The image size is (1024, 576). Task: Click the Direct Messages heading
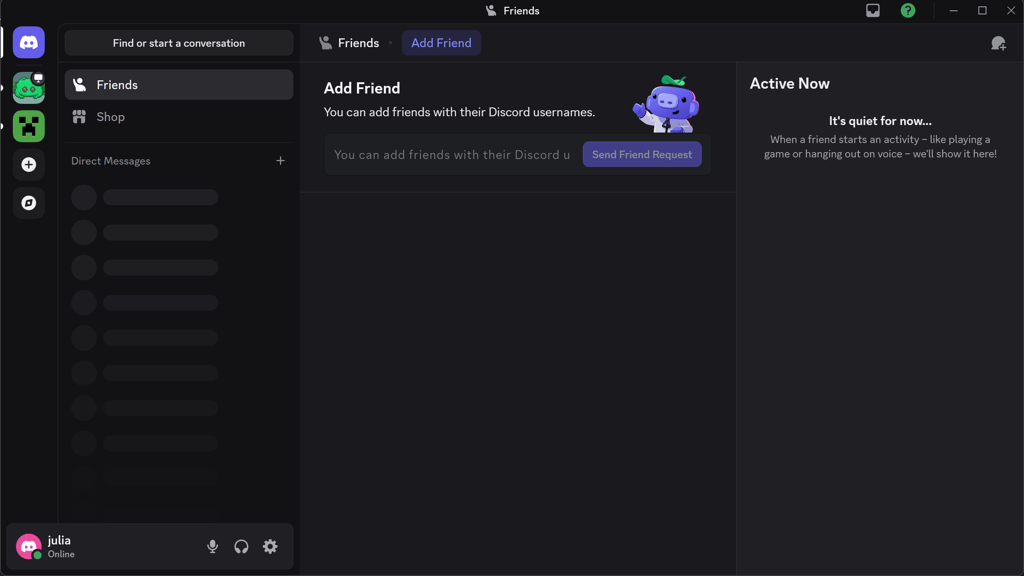(110, 161)
